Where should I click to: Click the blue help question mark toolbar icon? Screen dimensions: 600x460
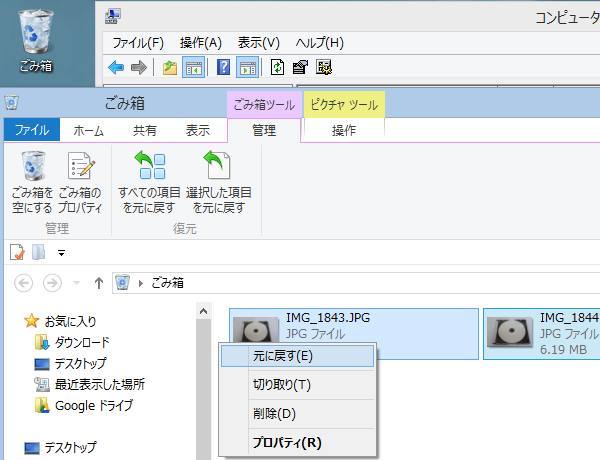[x=224, y=68]
